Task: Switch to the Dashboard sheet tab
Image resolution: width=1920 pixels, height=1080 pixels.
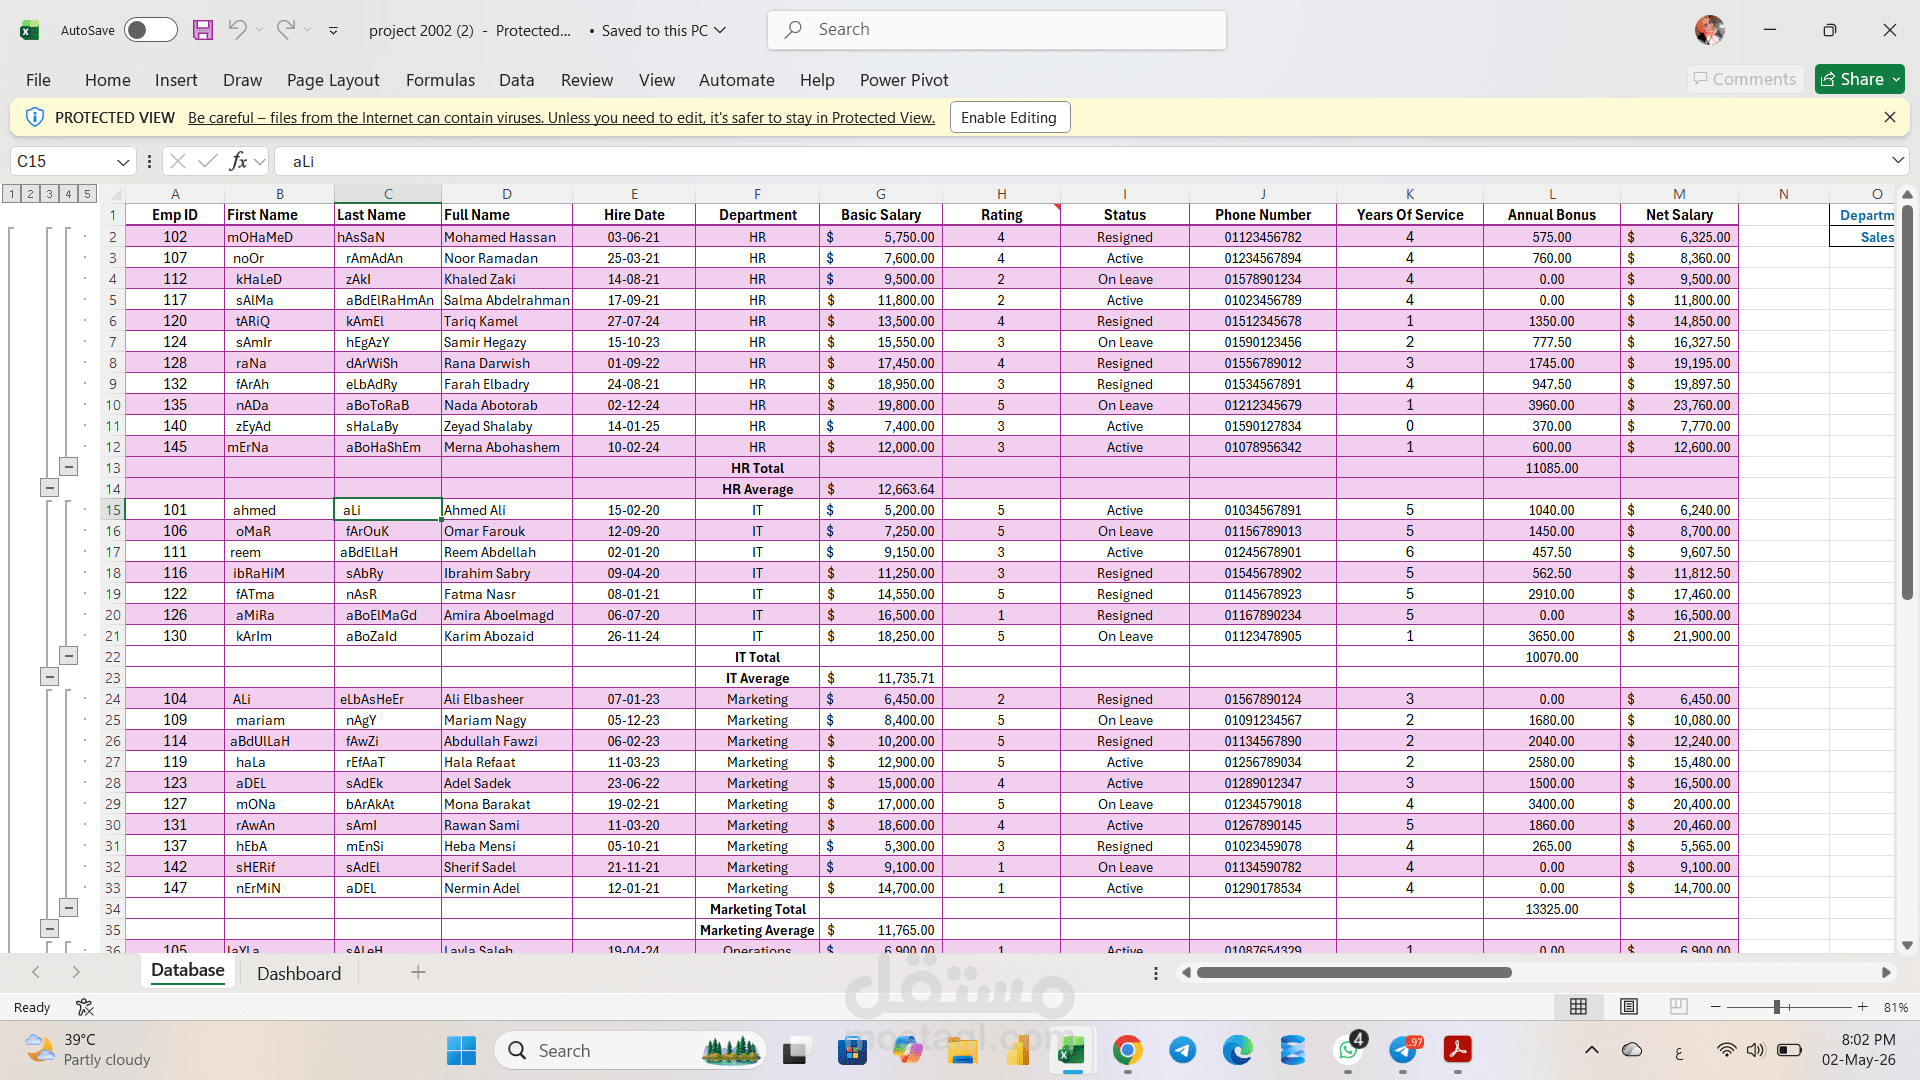Action: 299,973
